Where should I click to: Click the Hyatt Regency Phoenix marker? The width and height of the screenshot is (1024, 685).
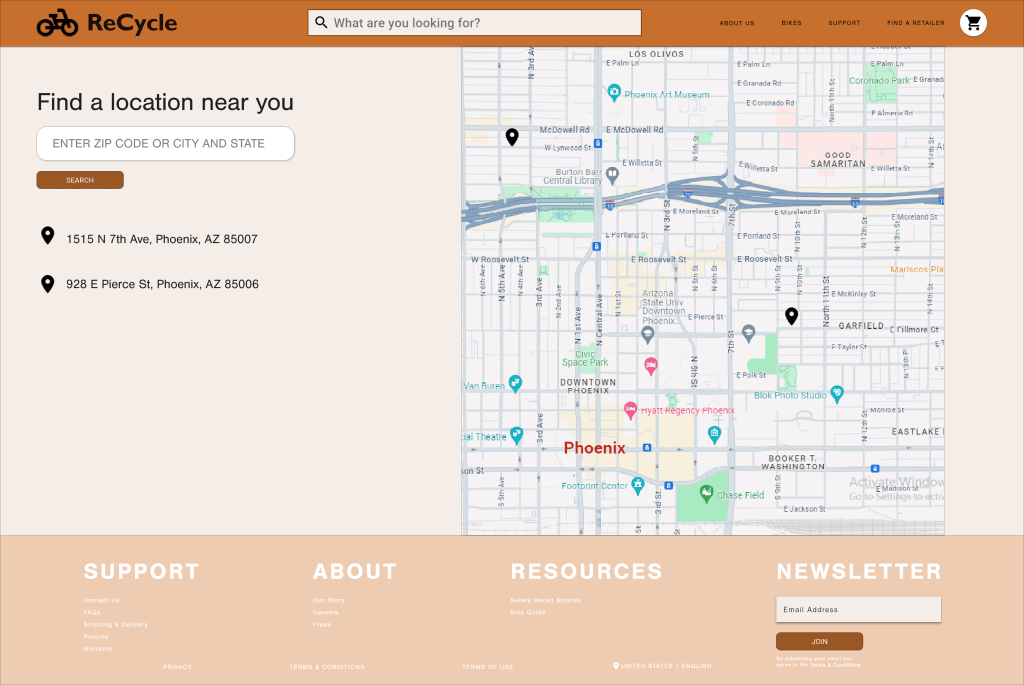[x=630, y=410]
